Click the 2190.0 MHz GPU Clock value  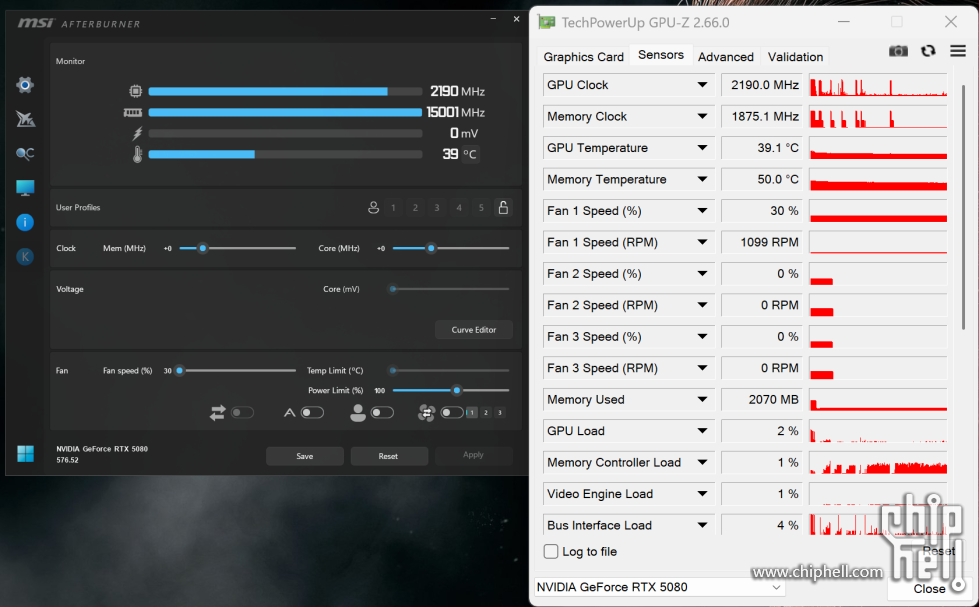pyautogui.click(x=762, y=85)
